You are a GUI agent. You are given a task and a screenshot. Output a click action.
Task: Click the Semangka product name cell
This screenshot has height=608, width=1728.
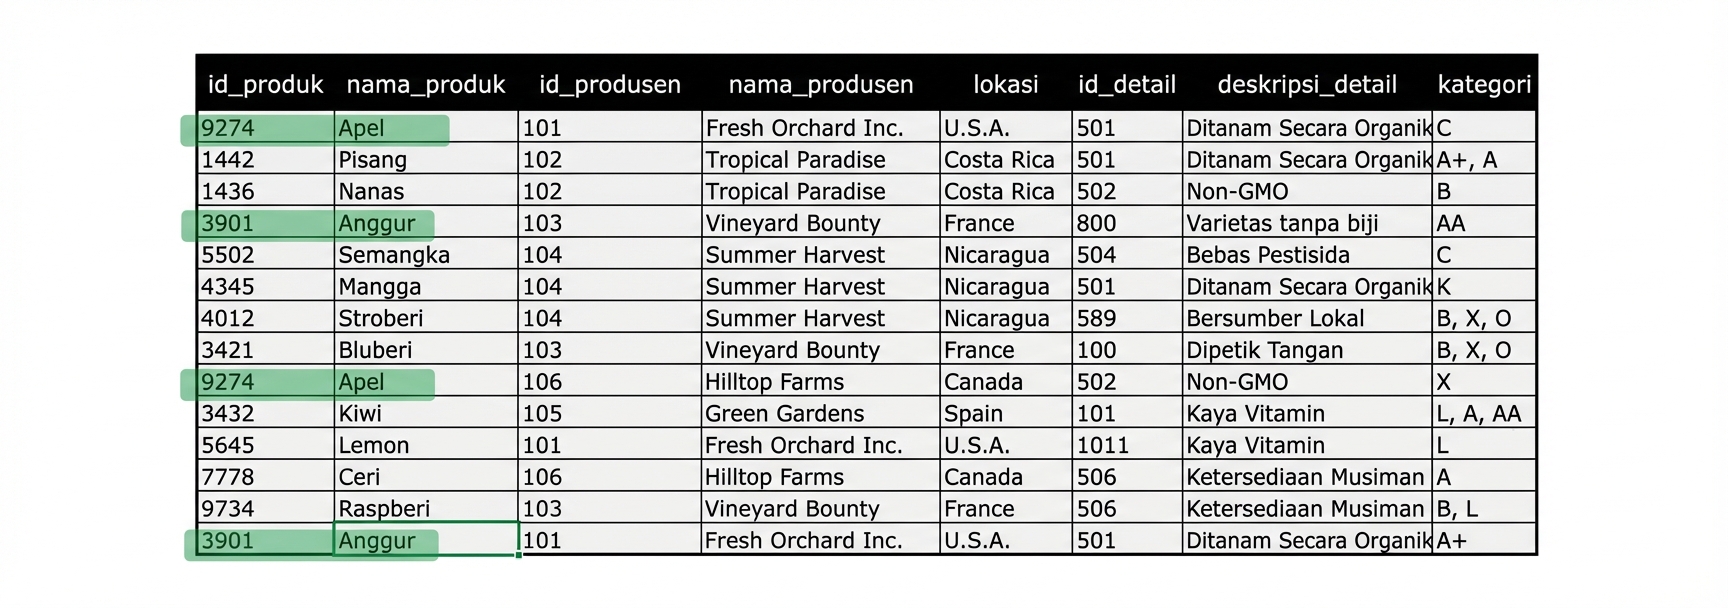pos(425,255)
